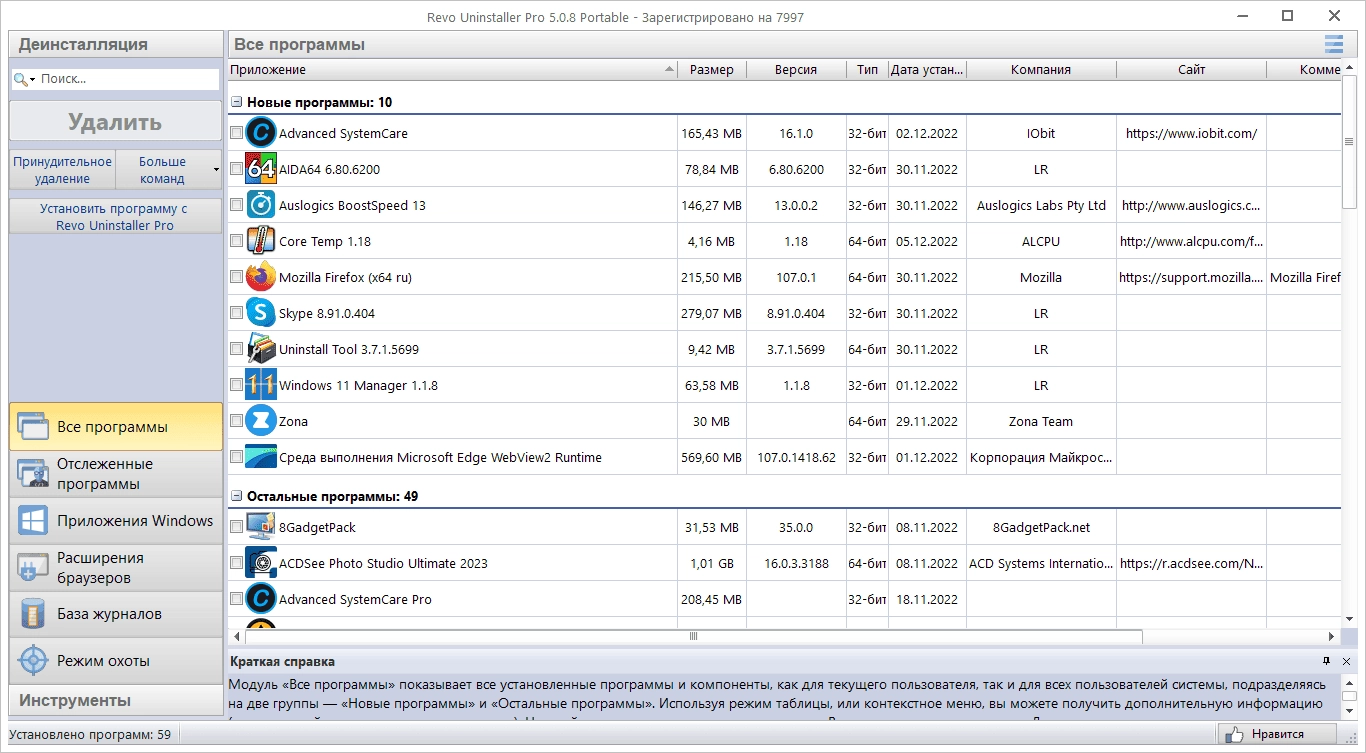Open 'Расширения браузеров' section
The height and width of the screenshot is (753, 1366).
(x=116, y=568)
